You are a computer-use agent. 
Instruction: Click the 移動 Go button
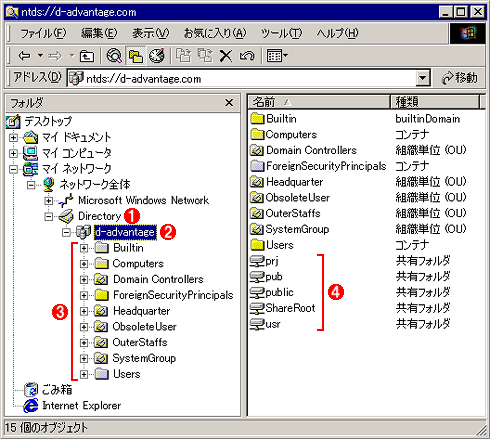459,78
